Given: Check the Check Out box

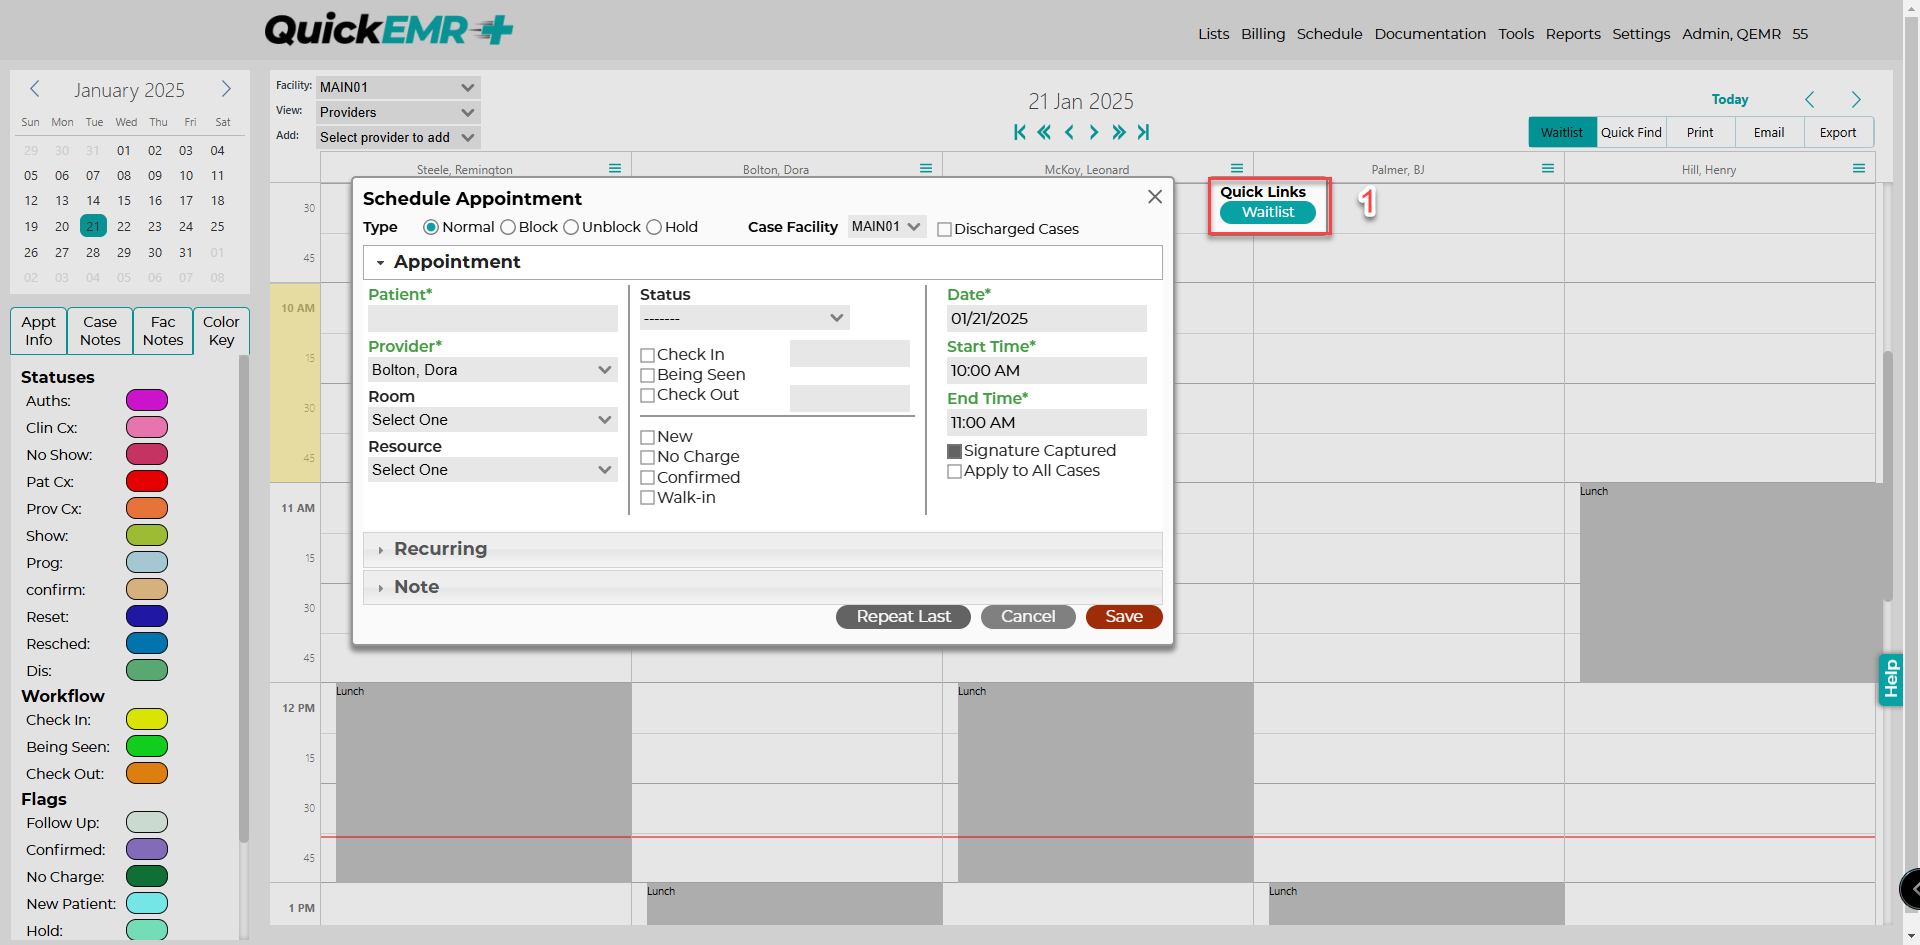Looking at the screenshot, I should pos(648,395).
